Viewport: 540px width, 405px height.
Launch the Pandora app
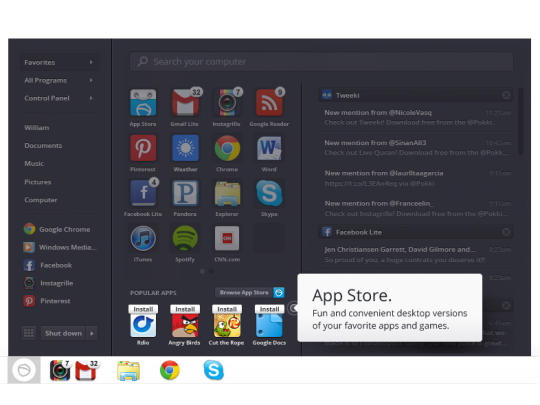185,193
